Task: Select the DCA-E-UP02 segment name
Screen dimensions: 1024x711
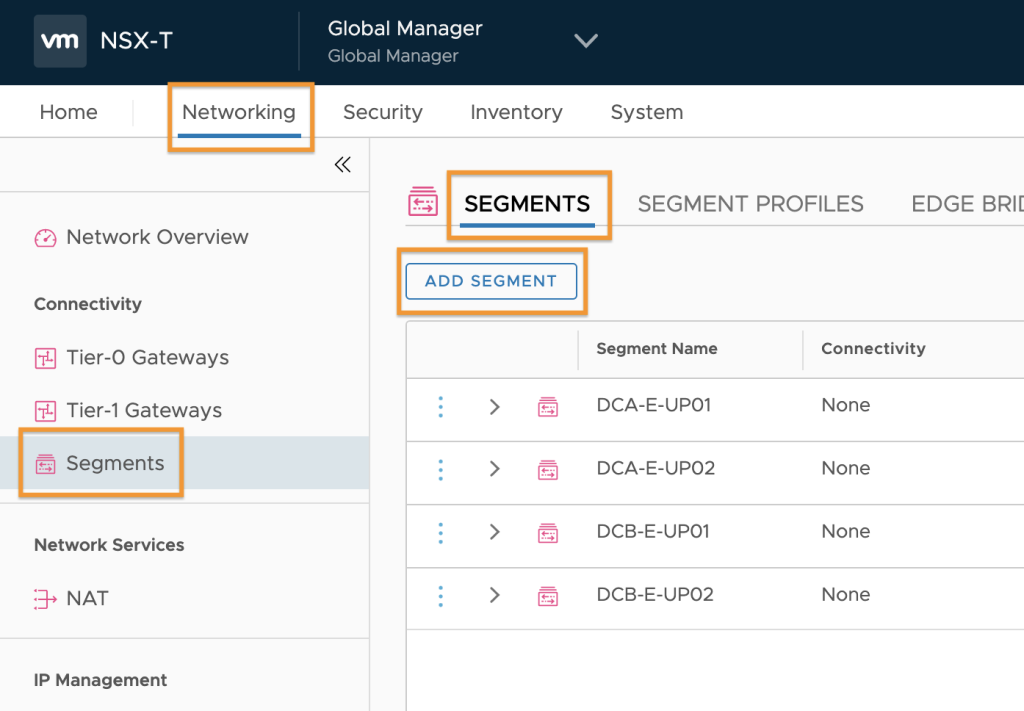Action: (656, 468)
